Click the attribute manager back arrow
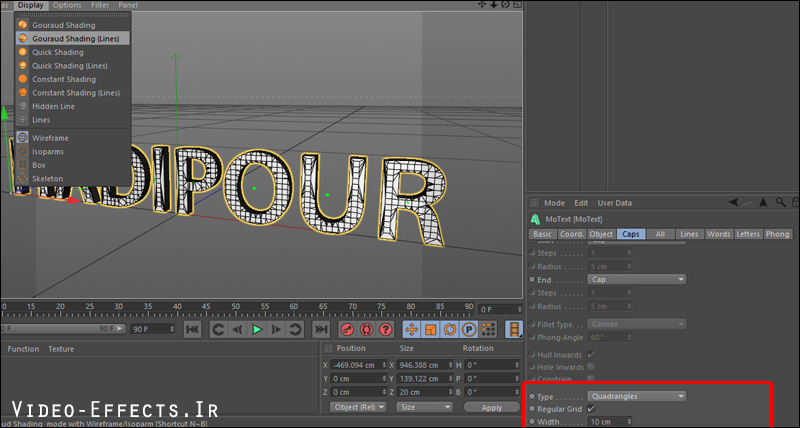Viewport: 800px width, 428px height. [734, 202]
